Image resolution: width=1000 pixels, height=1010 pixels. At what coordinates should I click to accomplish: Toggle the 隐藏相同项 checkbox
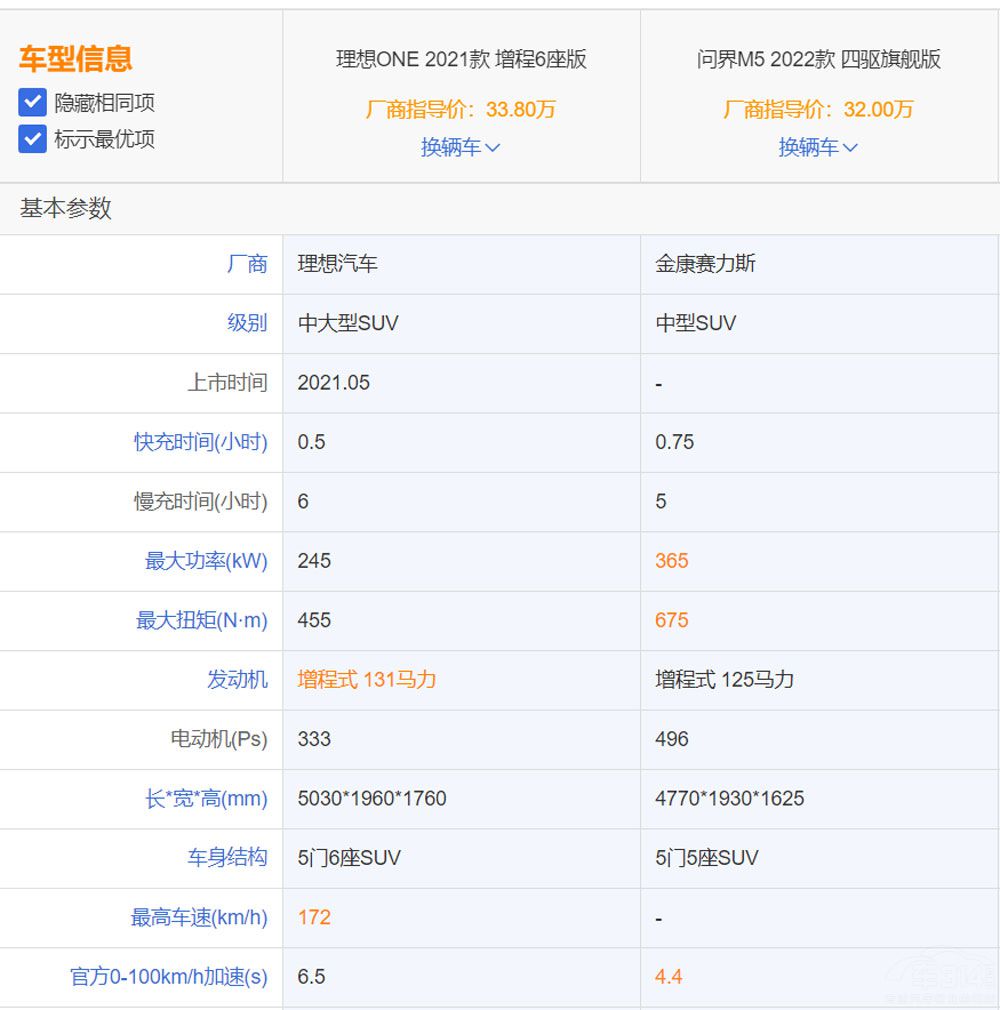[33, 103]
